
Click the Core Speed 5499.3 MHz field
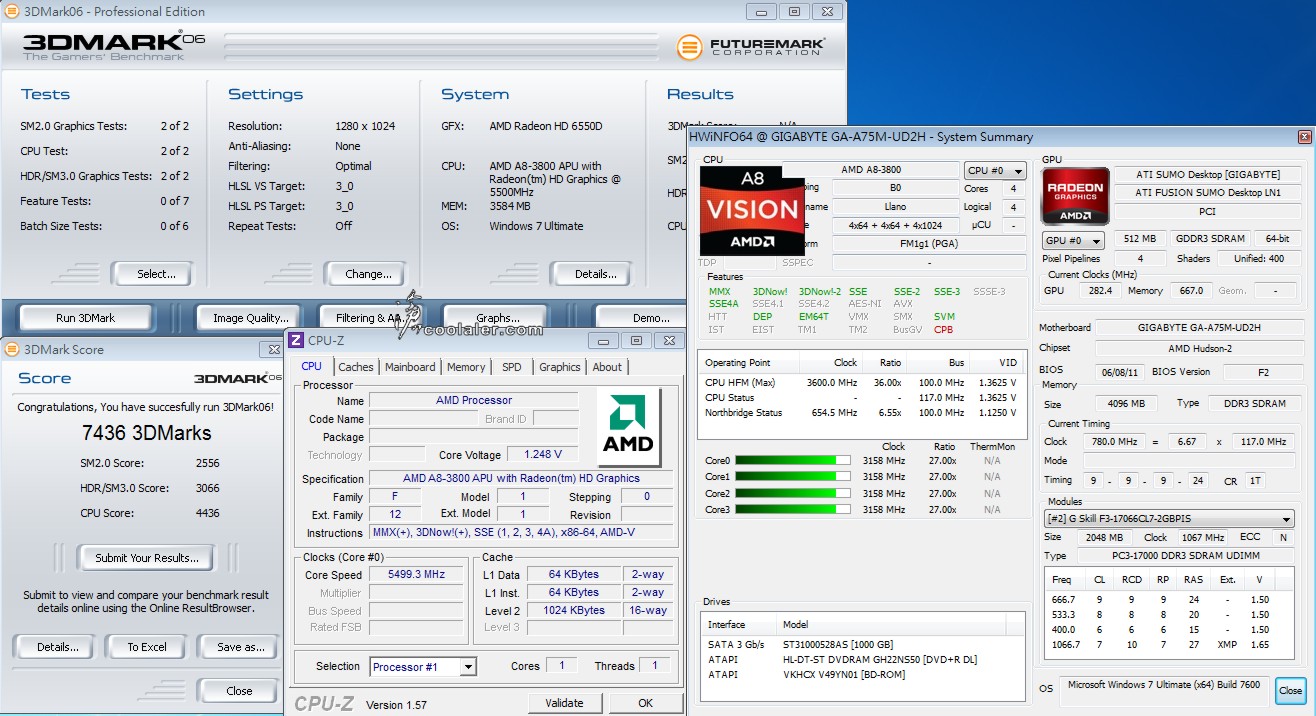click(416, 575)
